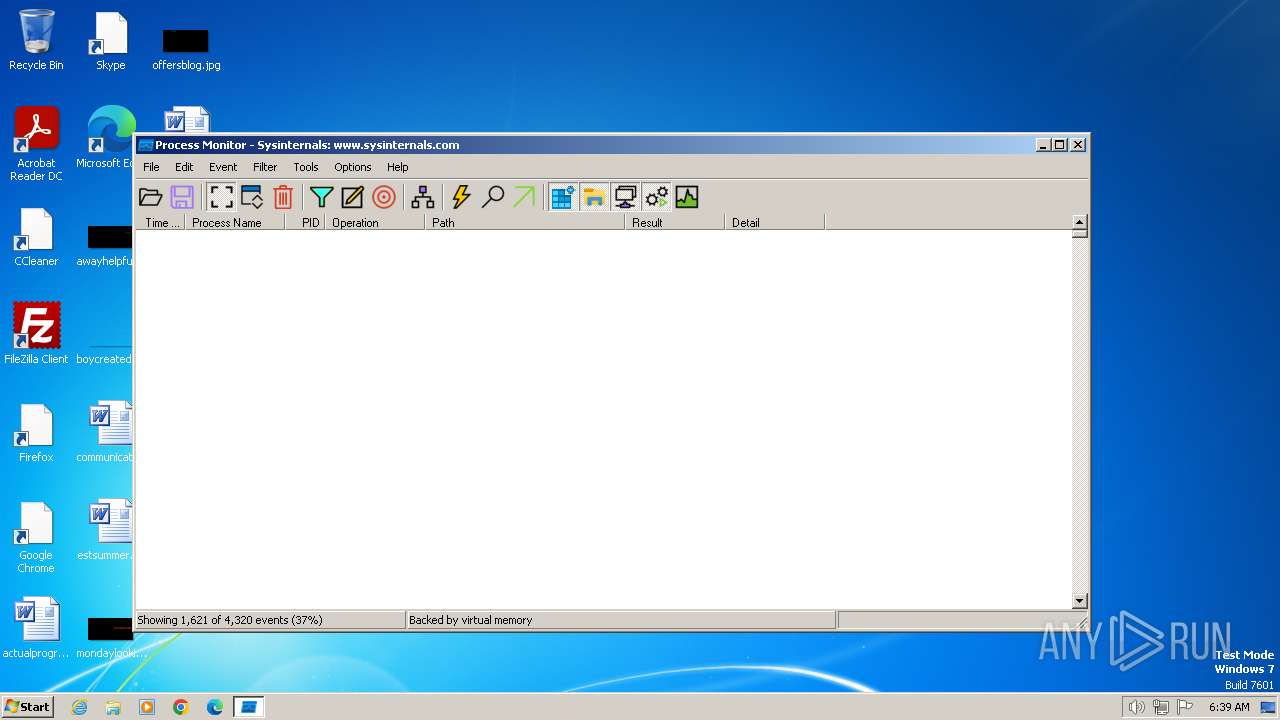1280x720 pixels.
Task: Open the Edit menu
Action: coord(184,167)
